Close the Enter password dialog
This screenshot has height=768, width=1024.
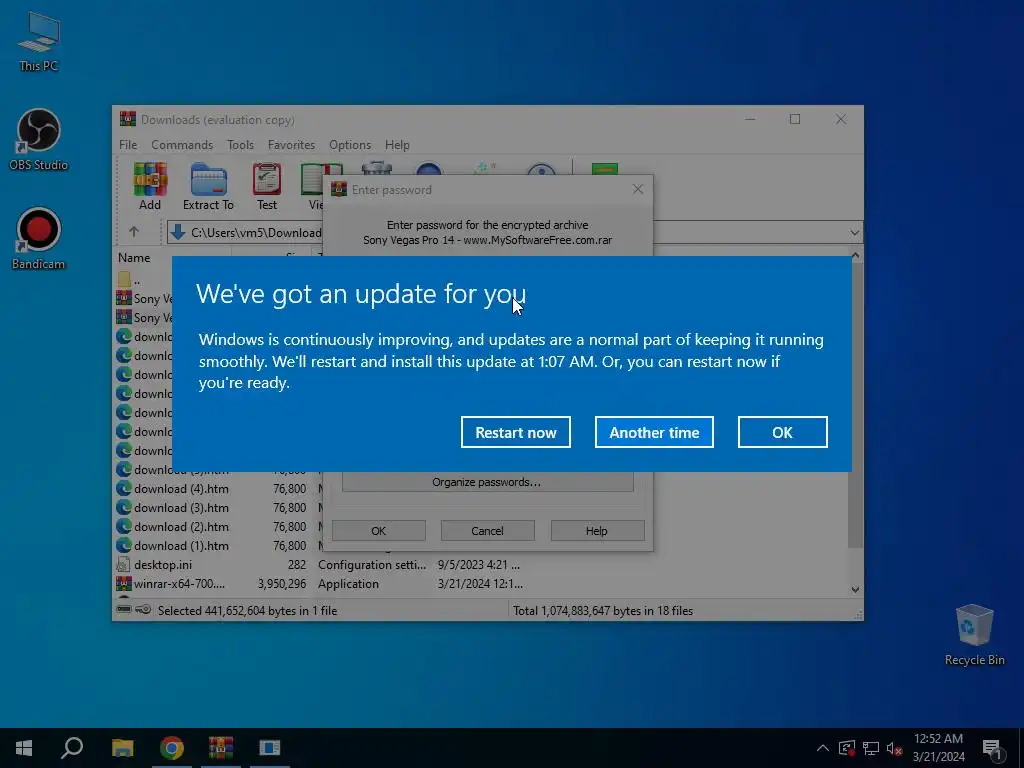pos(638,189)
